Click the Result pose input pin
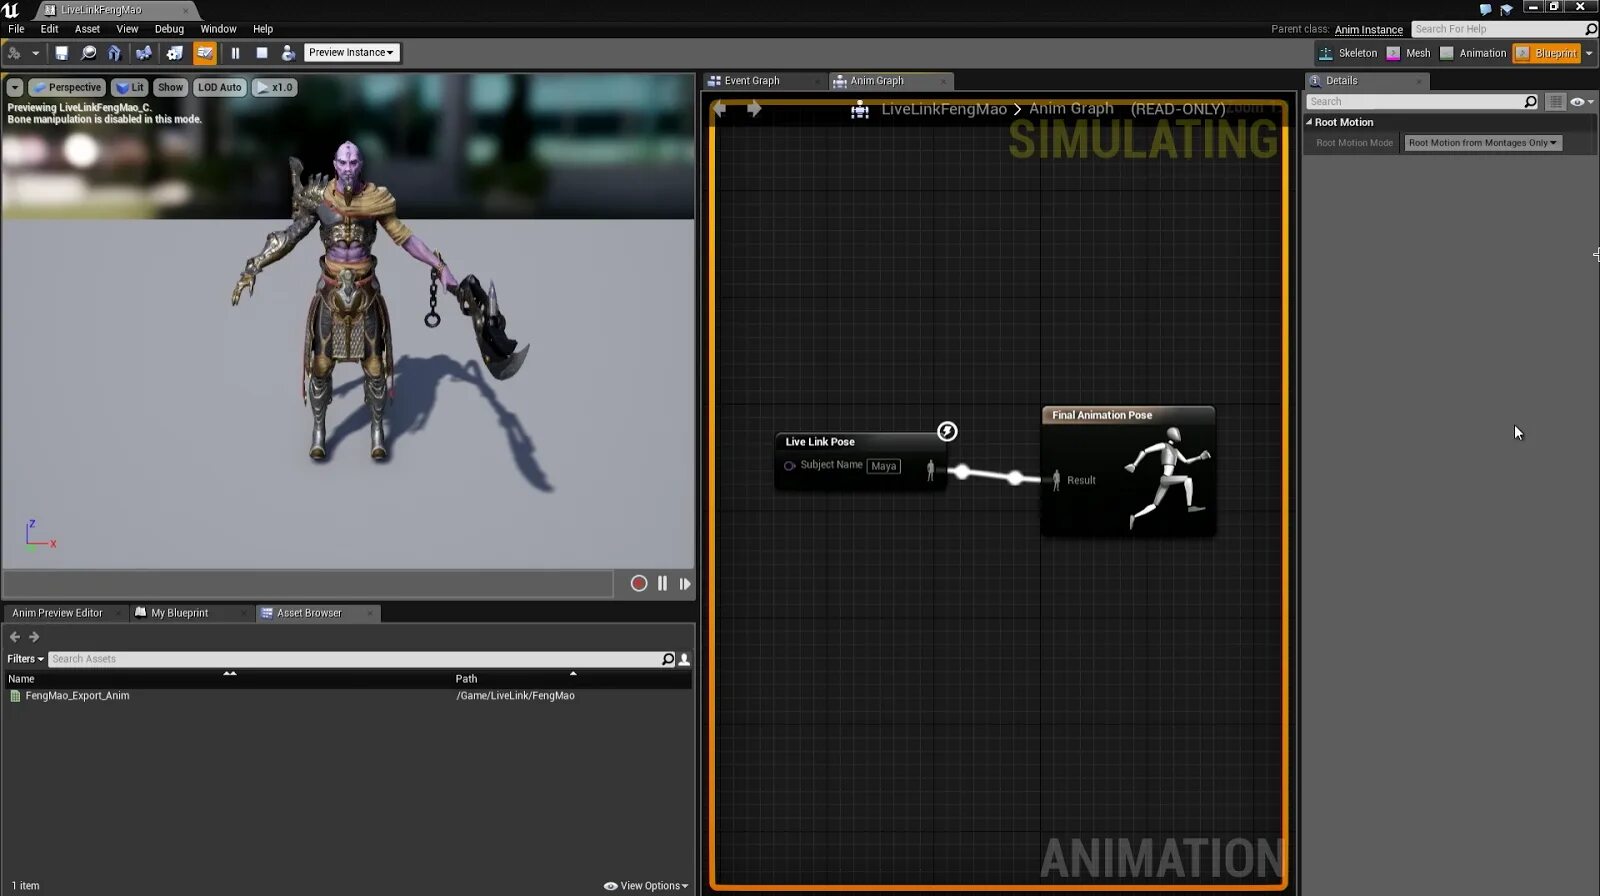The width and height of the screenshot is (1600, 896). tap(1056, 481)
